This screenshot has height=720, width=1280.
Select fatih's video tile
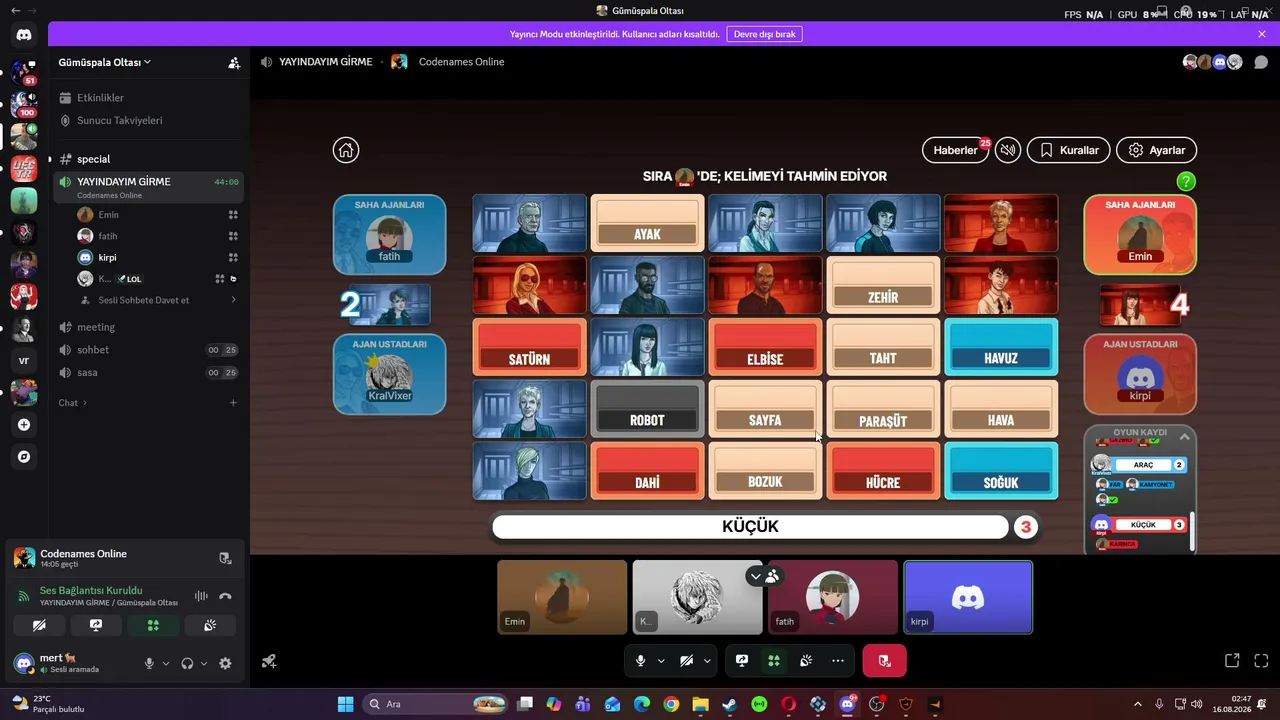[x=833, y=597]
